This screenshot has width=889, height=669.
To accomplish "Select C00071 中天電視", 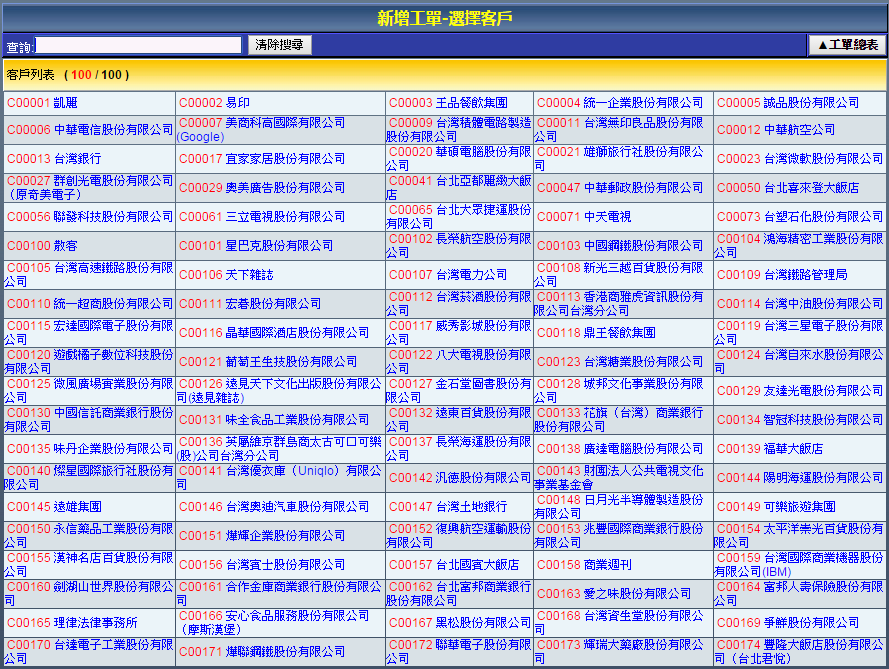I will (x=584, y=217).
